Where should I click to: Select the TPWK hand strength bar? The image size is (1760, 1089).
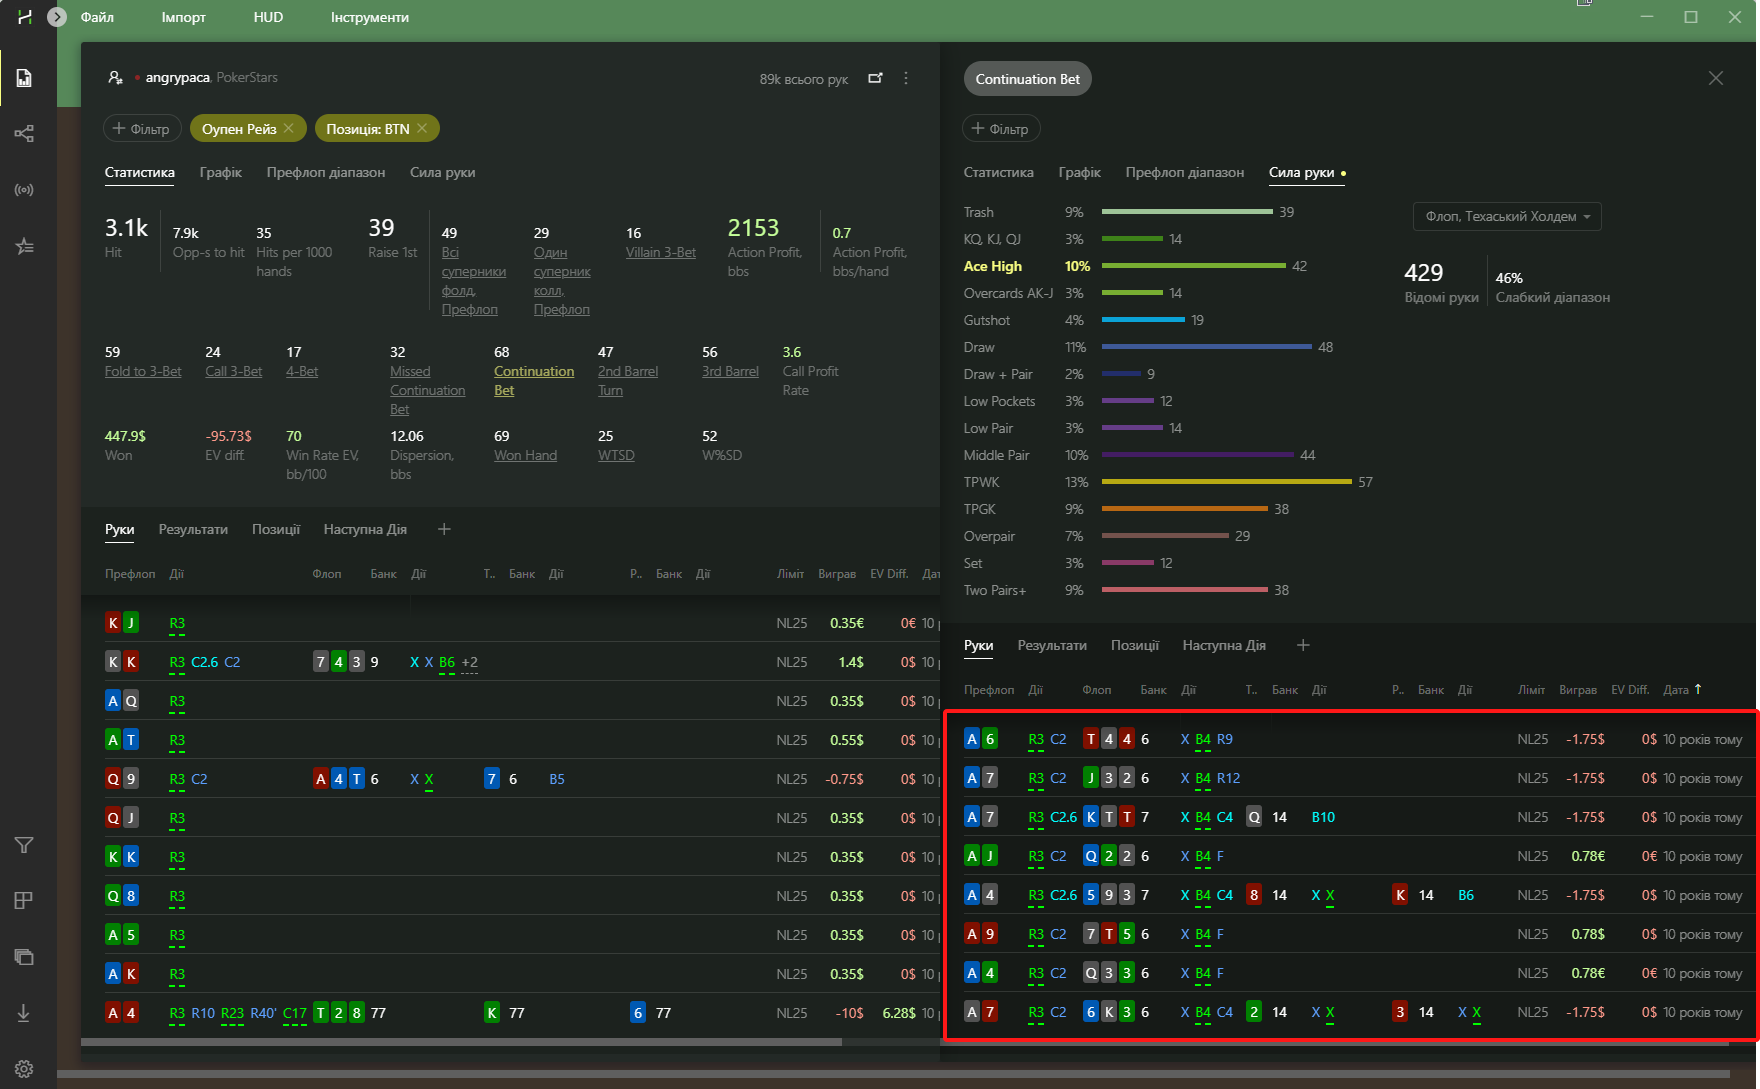[x=1226, y=482]
